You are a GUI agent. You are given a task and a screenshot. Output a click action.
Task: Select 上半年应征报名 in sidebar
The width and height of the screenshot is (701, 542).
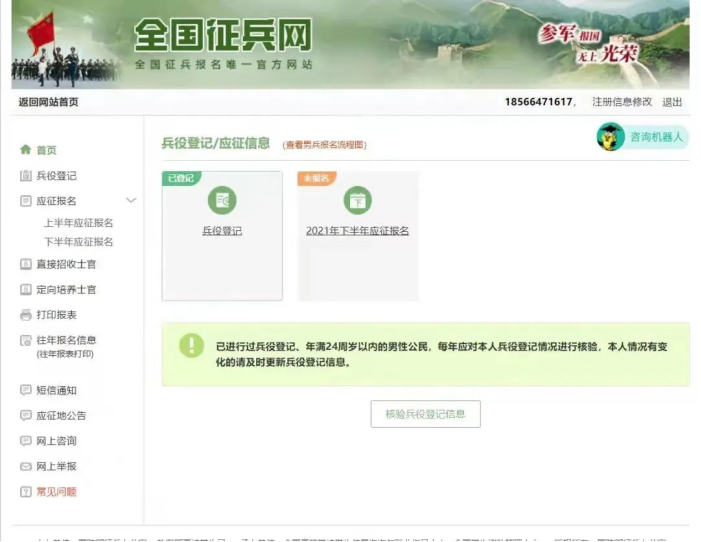point(78,223)
